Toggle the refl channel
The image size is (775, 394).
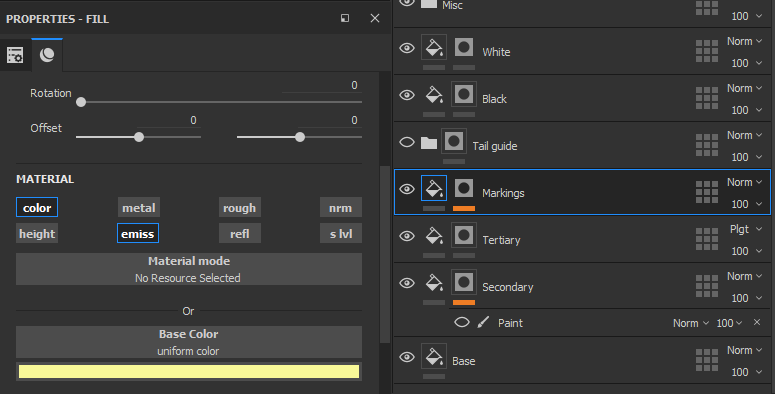pos(240,233)
